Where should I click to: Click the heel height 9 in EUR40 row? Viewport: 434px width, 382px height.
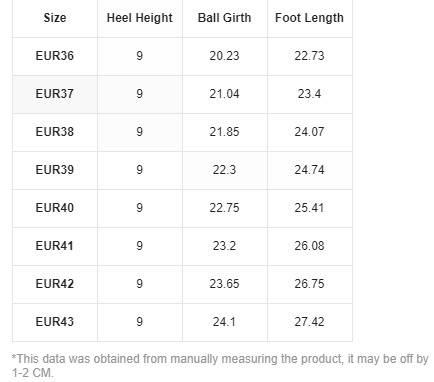tap(140, 208)
